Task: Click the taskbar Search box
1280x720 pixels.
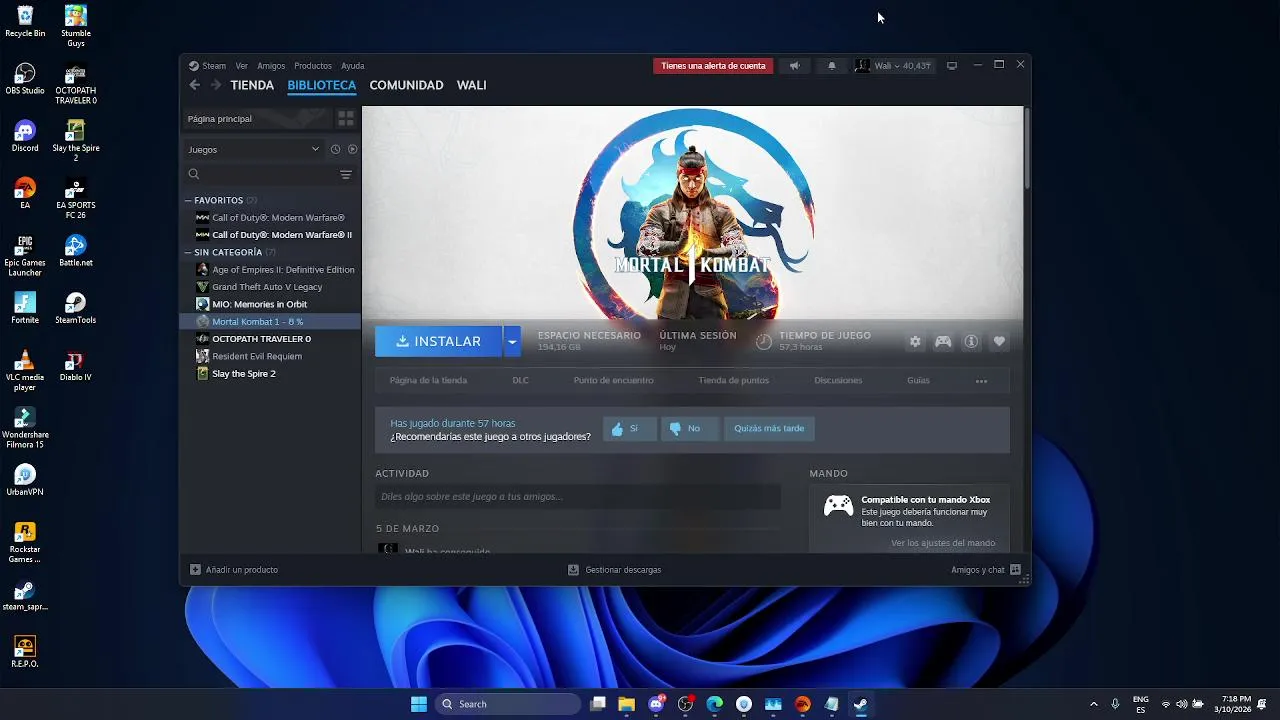Action: (509, 704)
